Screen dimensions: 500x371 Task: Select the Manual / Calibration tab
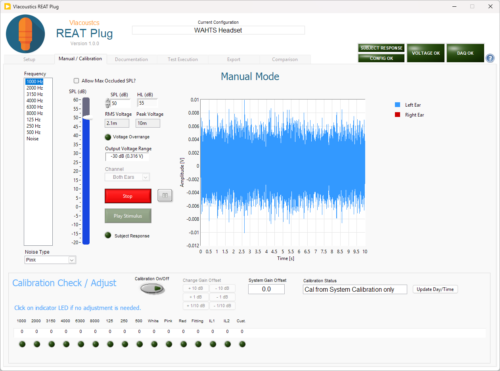click(x=80, y=59)
